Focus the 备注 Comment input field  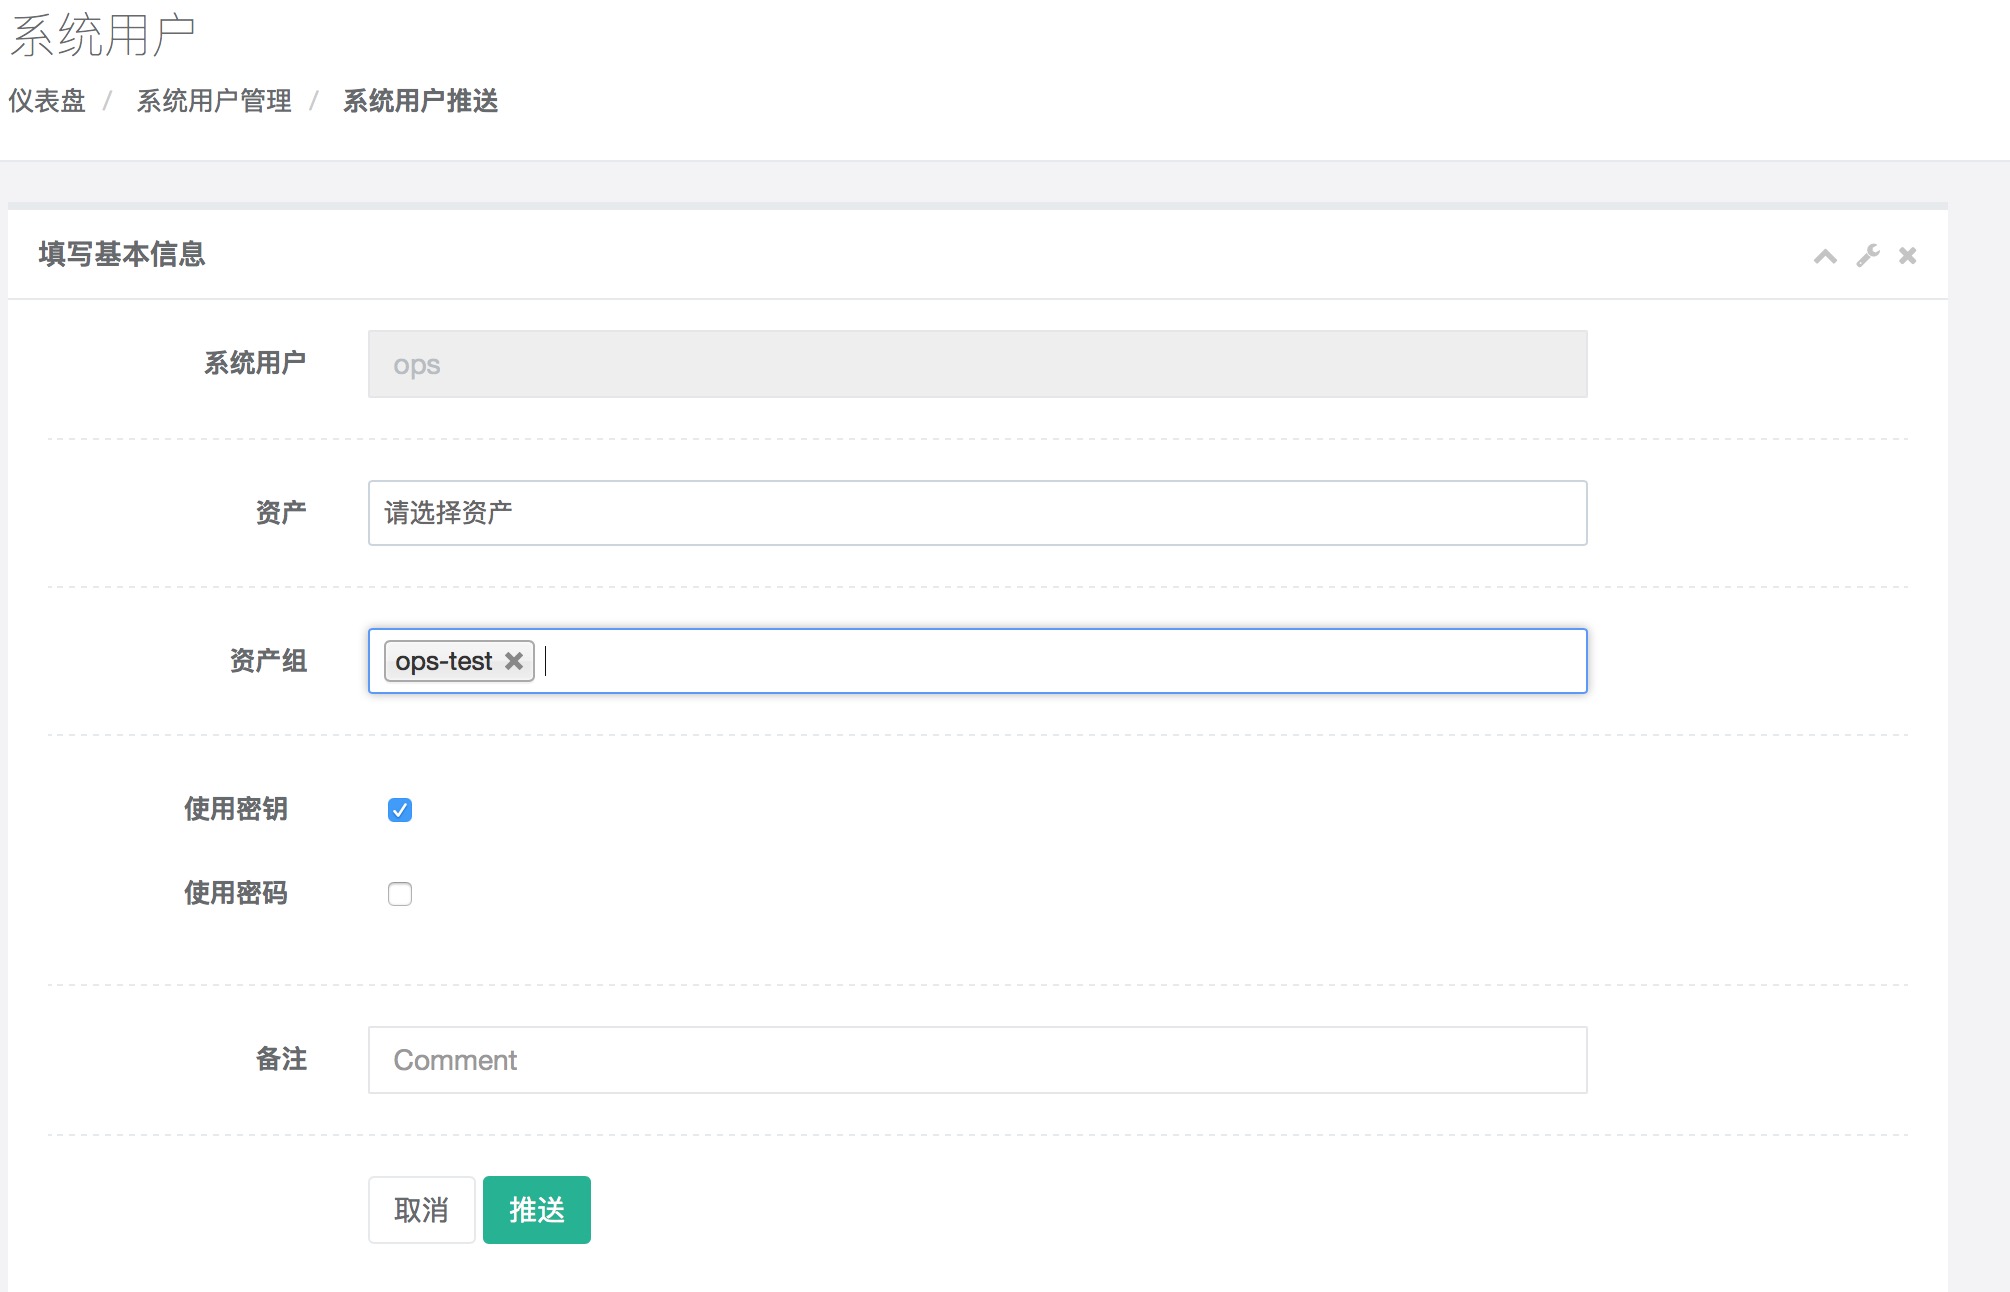(976, 1060)
